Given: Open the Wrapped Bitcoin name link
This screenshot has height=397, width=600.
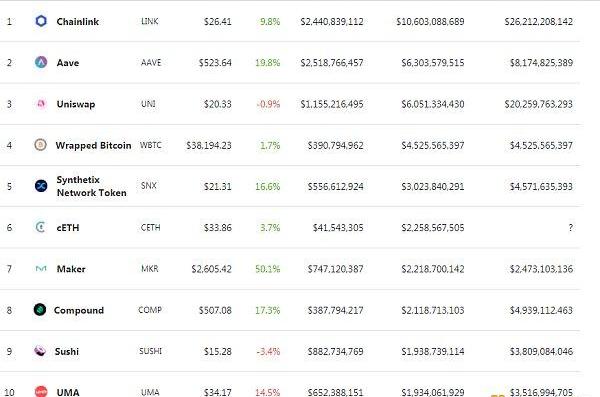Looking at the screenshot, I should point(93,145).
